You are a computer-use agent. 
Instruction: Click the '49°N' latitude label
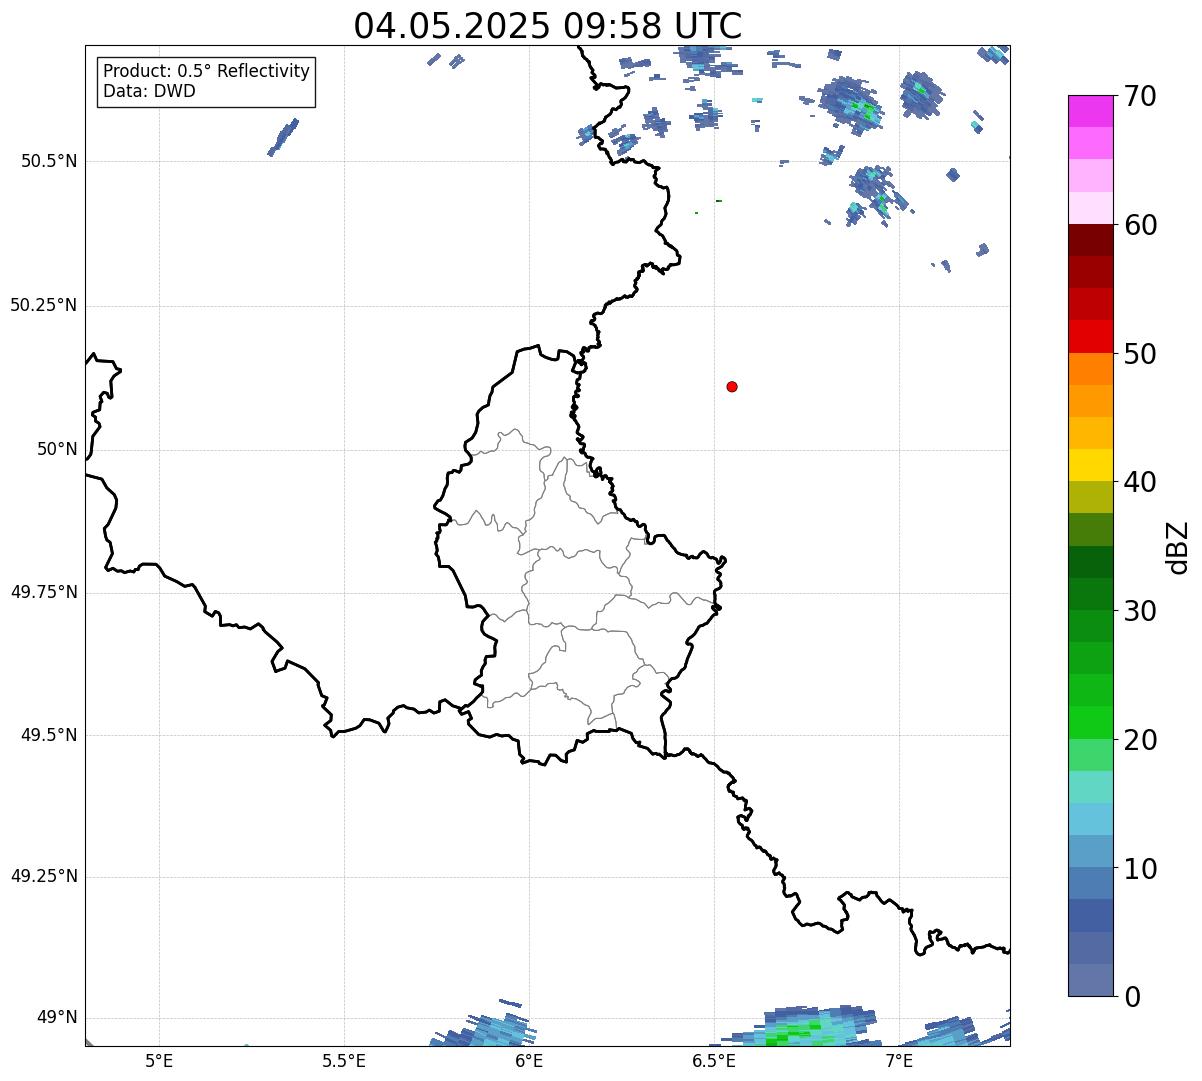[x=57, y=1018]
